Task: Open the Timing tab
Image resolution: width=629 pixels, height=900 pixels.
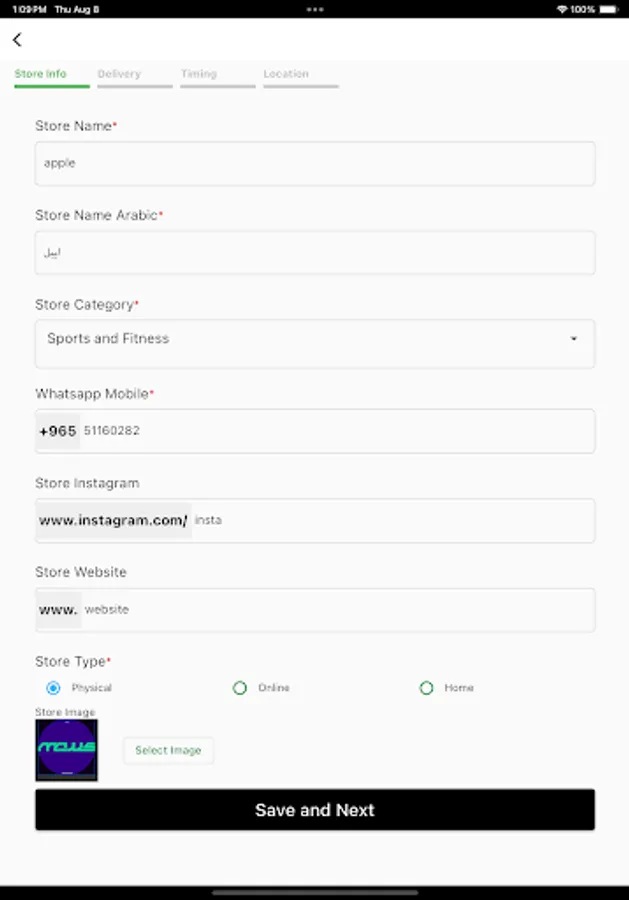Action: [202, 73]
